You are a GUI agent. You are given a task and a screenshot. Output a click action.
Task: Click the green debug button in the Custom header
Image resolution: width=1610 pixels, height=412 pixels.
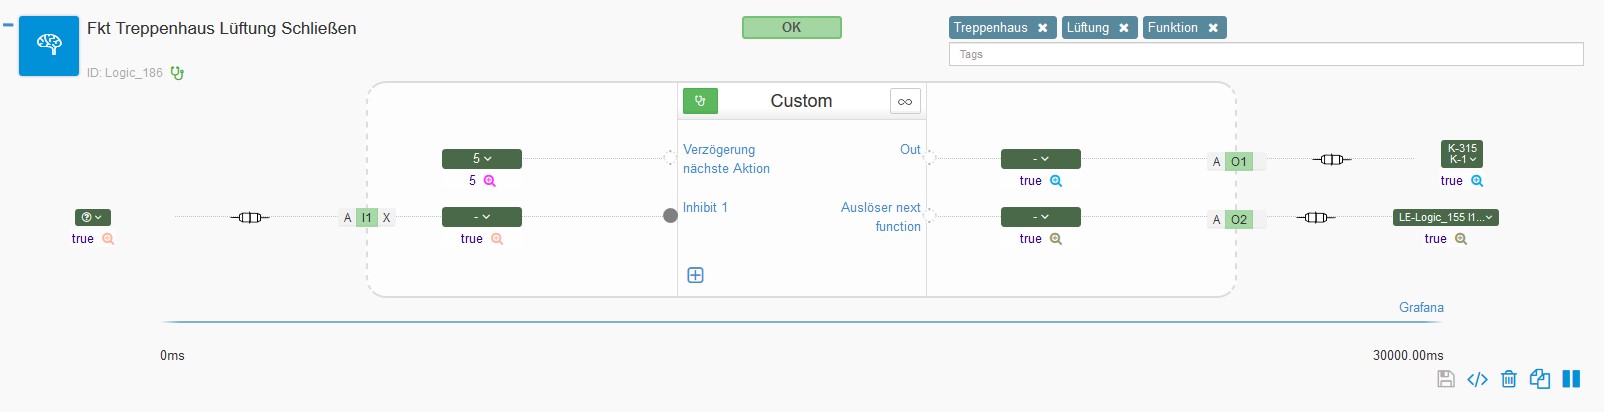click(700, 101)
